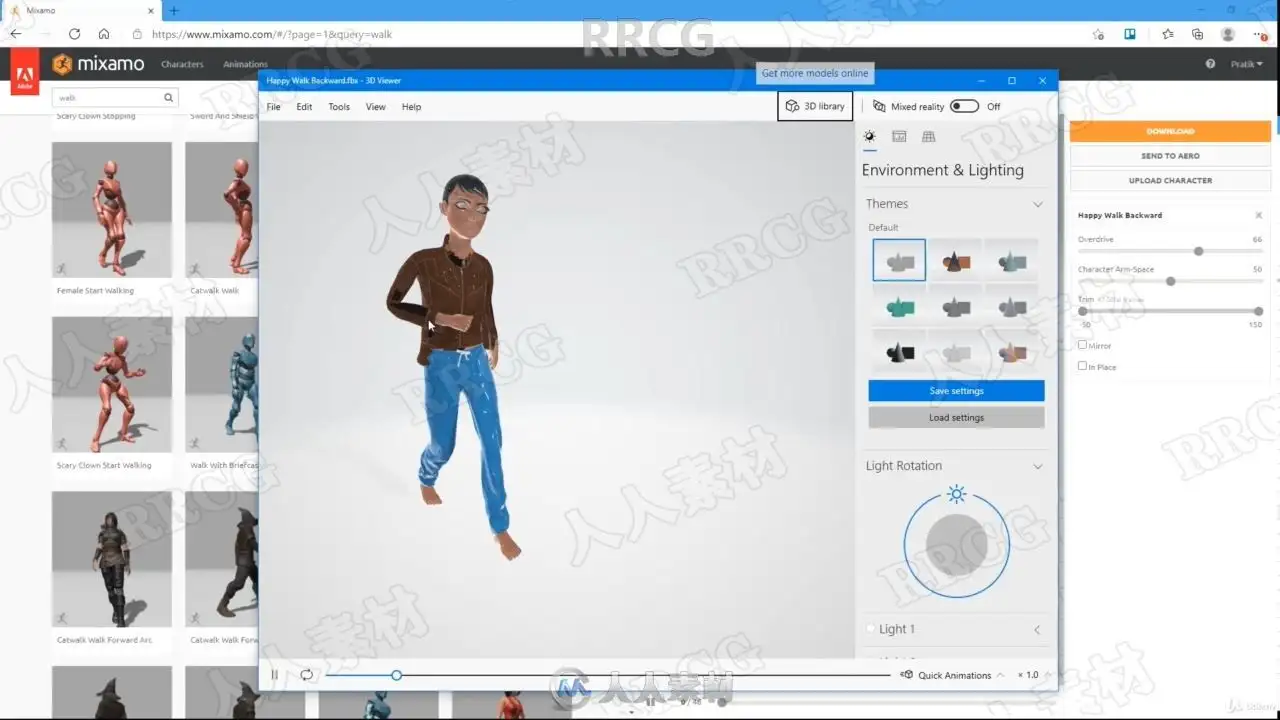Collapse the Themes section
The height and width of the screenshot is (720, 1280).
tap(1037, 204)
